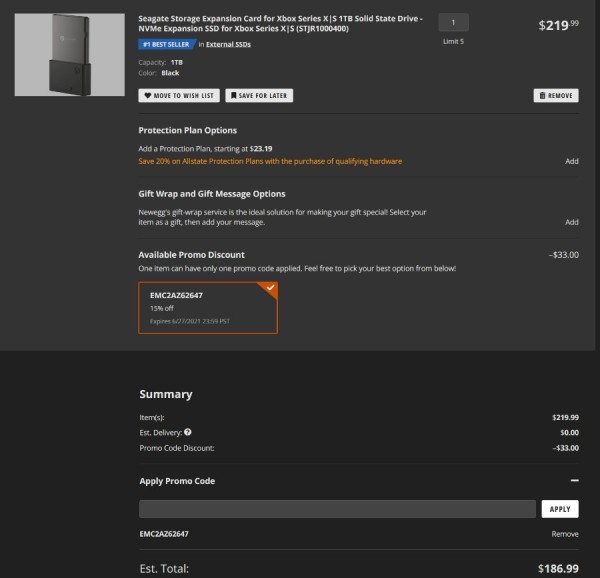600x578 pixels.
Task: Select the Item(s) $219.99 summary value
Action: 566,417
